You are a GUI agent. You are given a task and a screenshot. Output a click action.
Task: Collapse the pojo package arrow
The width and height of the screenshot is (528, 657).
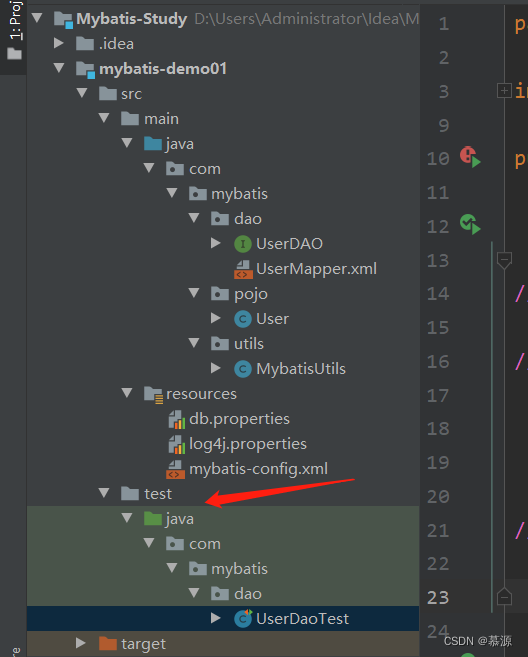(194, 293)
